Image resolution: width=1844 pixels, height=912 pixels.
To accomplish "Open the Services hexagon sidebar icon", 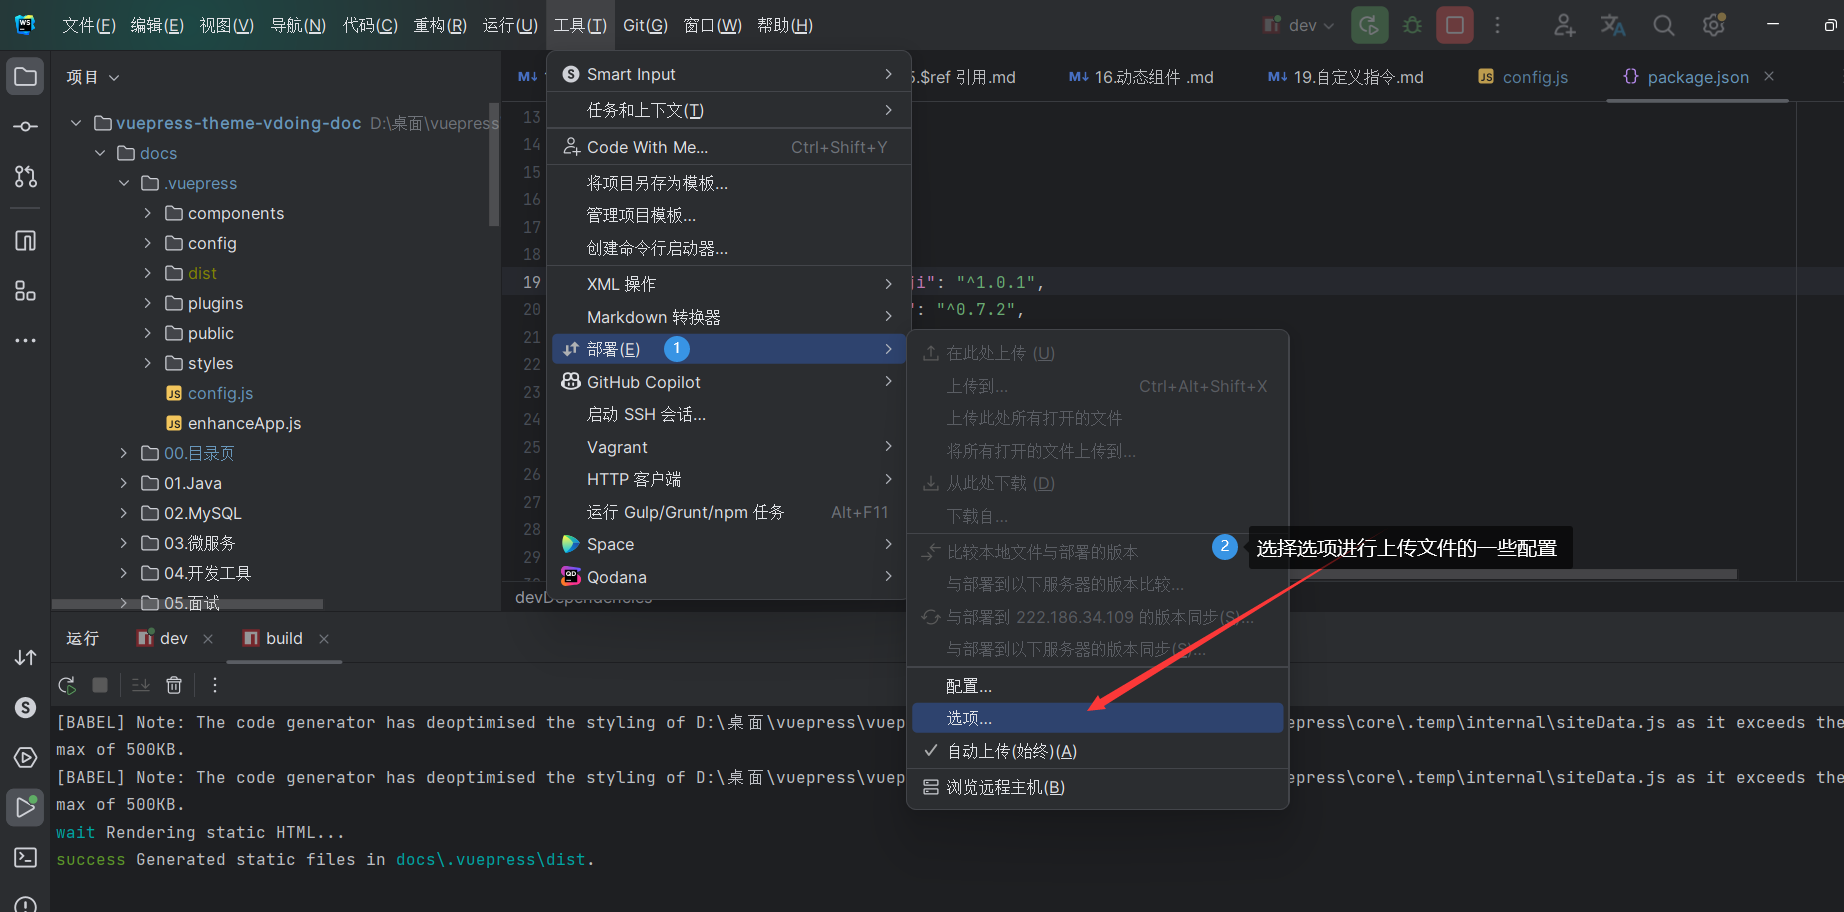I will click(26, 757).
